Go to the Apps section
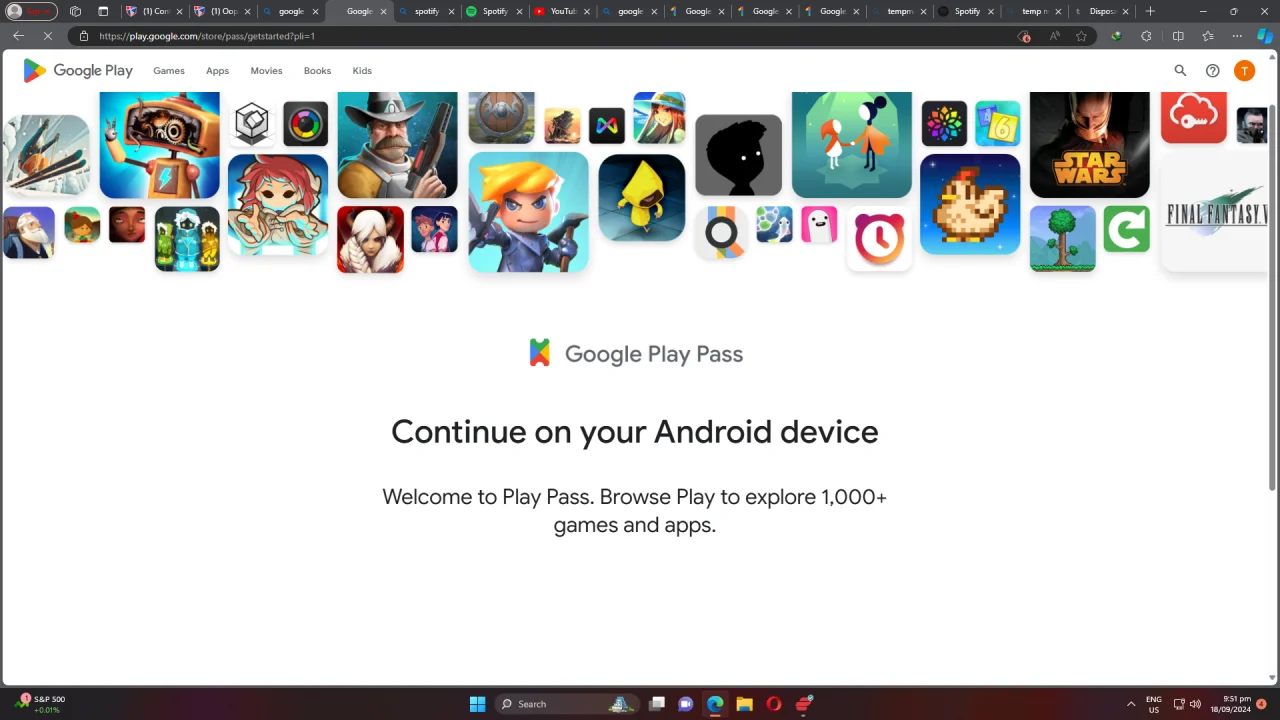This screenshot has height=720, width=1280. (217, 71)
